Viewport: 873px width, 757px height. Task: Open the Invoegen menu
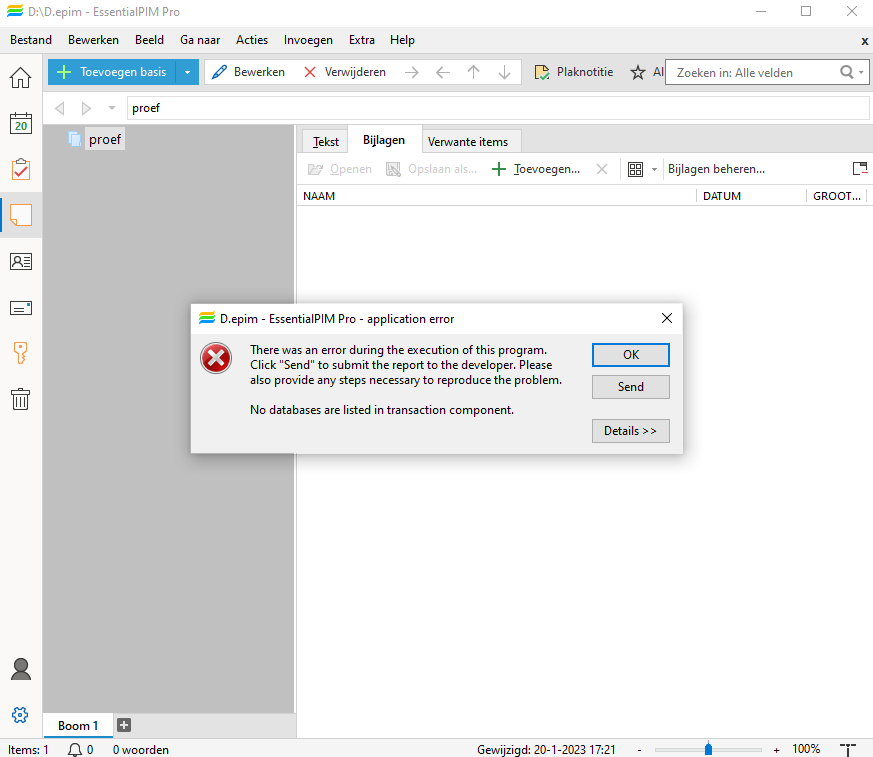click(308, 40)
